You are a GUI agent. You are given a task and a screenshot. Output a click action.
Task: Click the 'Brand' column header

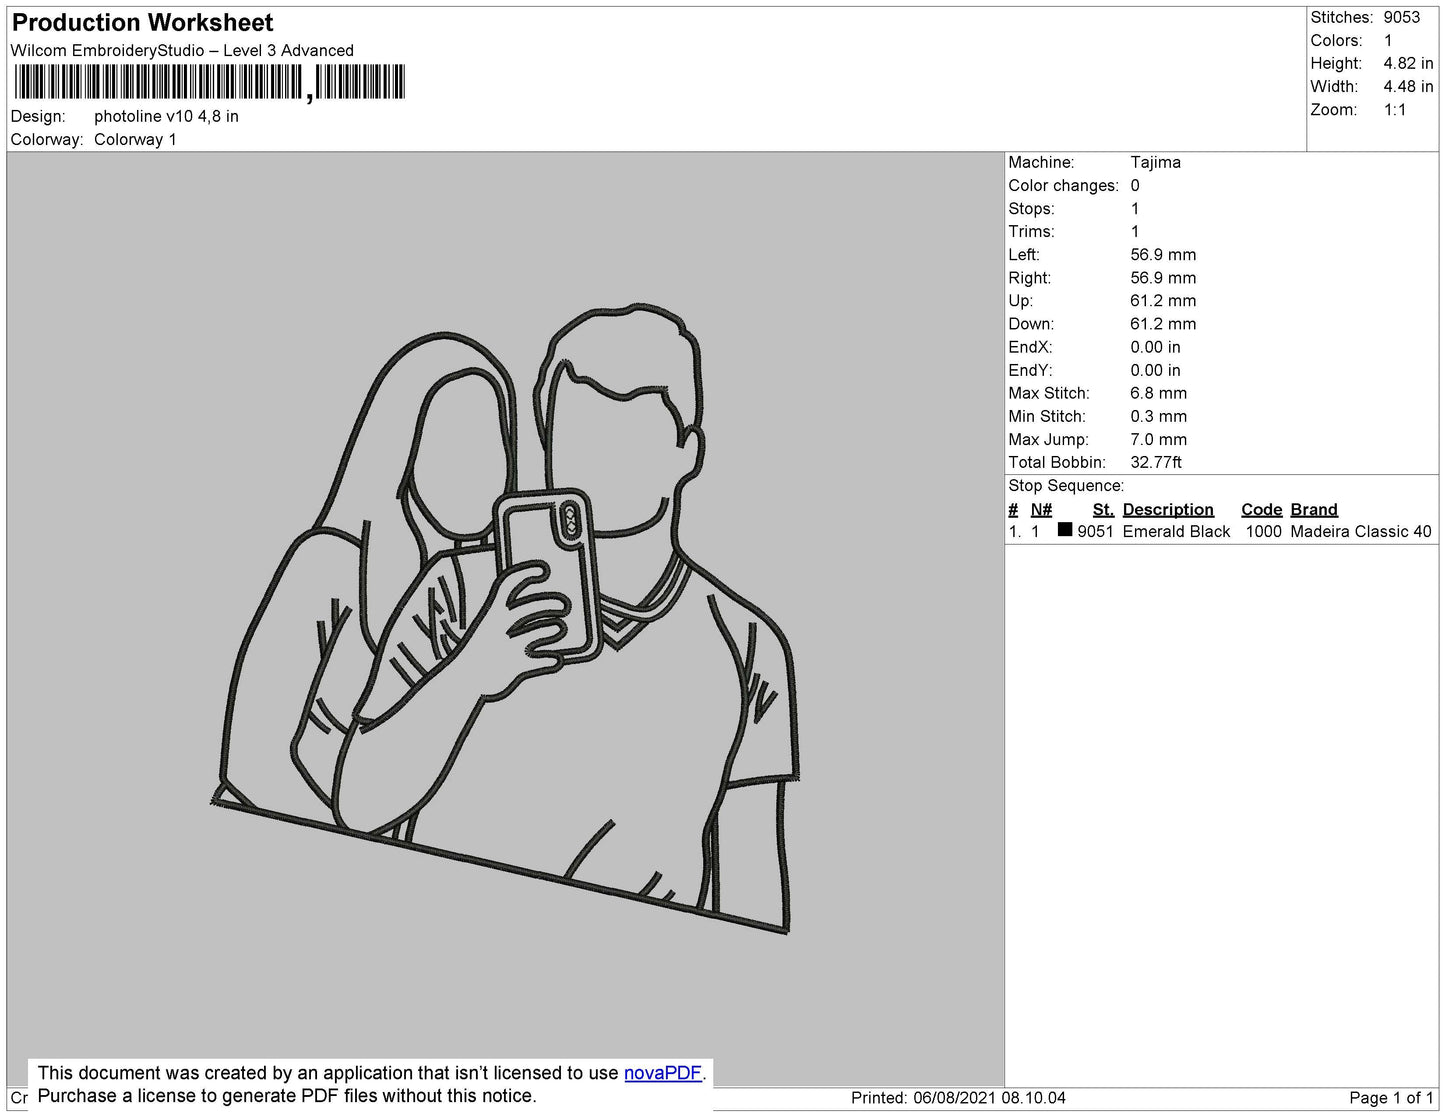click(1314, 509)
